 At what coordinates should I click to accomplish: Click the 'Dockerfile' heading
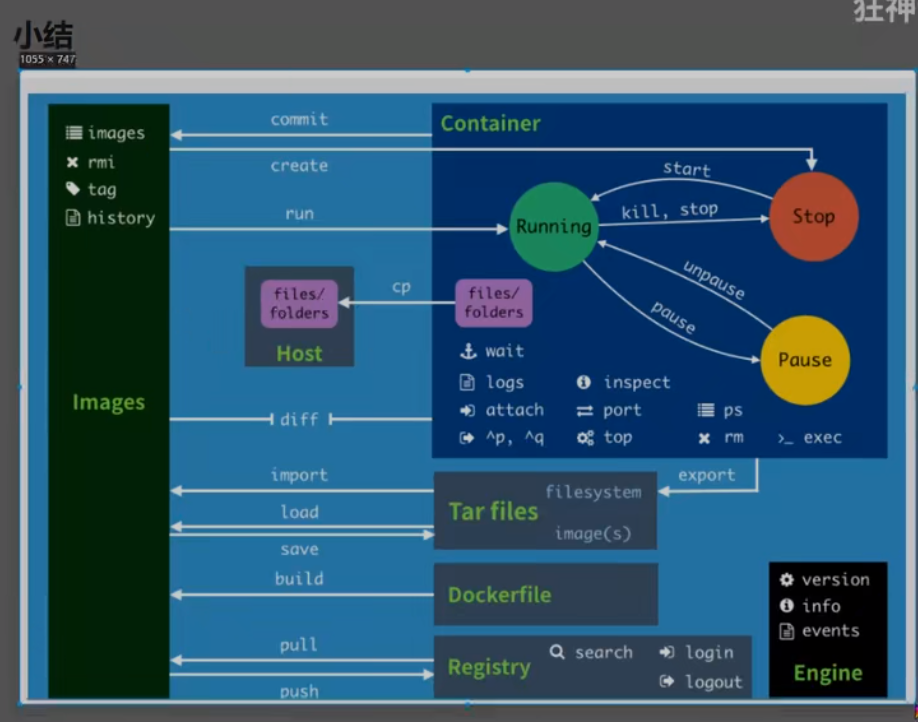pos(500,595)
